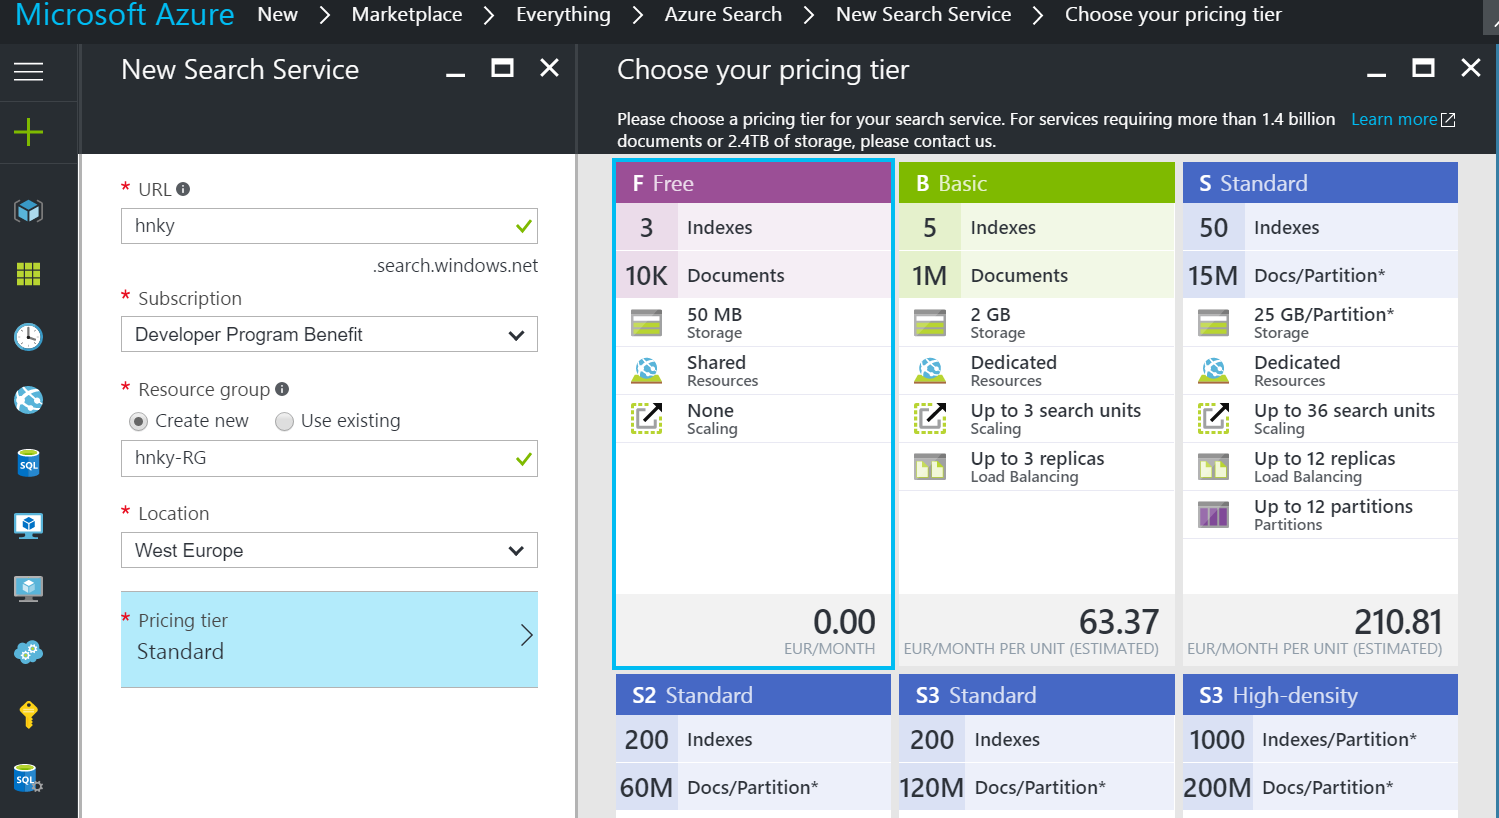Open the Learn more link
Image resolution: width=1499 pixels, height=818 pixels.
click(1394, 120)
